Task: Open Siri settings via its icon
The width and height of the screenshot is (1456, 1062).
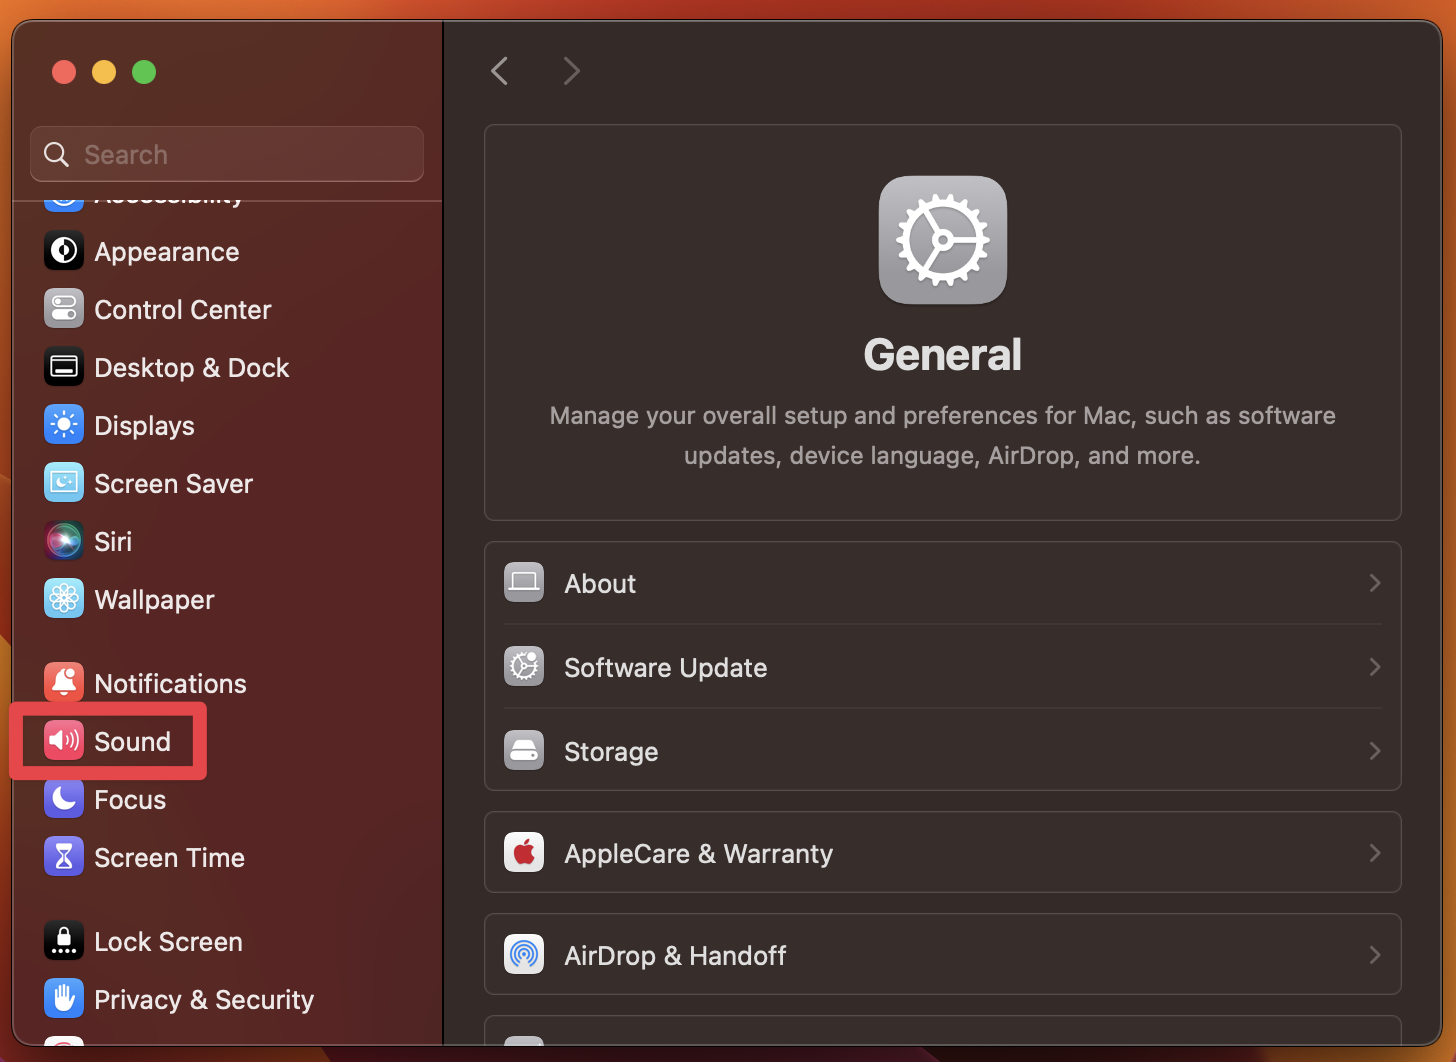Action: [x=63, y=541]
